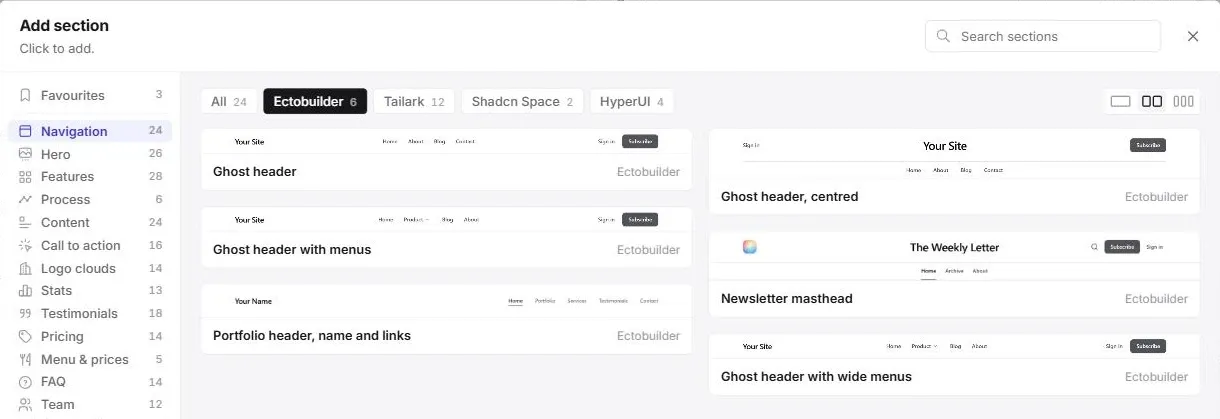Viewport: 1220px width, 419px height.
Task: Click Ectobuilder label on Portfolio header card
Action: pos(648,335)
